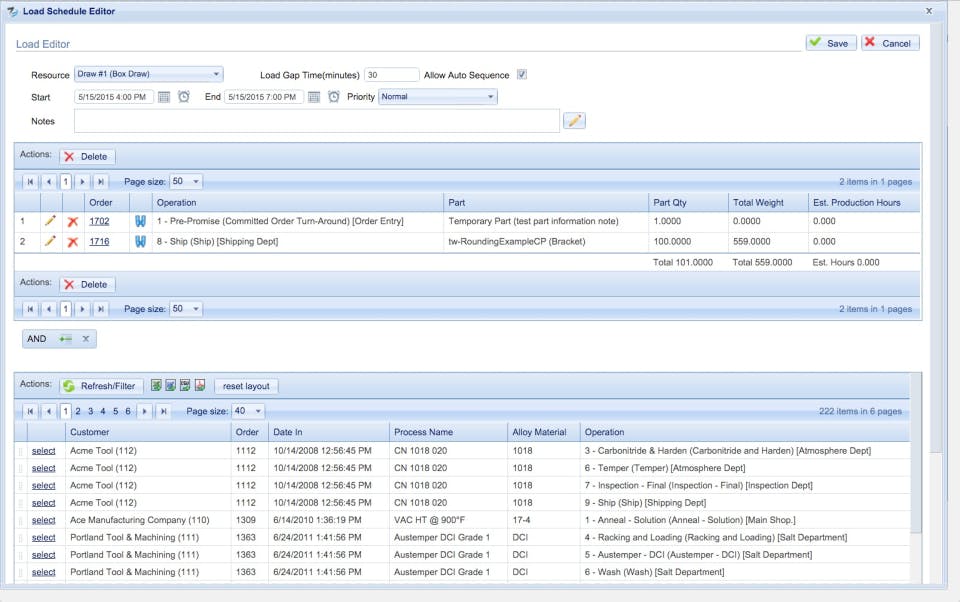Uncheck Allow Auto Sequence checkbox
Screen dimensions: 960x602
[521, 75]
